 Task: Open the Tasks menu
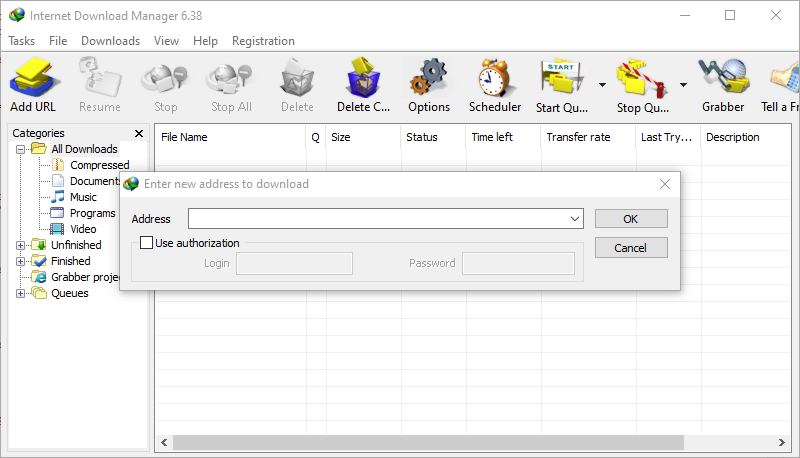(x=21, y=41)
